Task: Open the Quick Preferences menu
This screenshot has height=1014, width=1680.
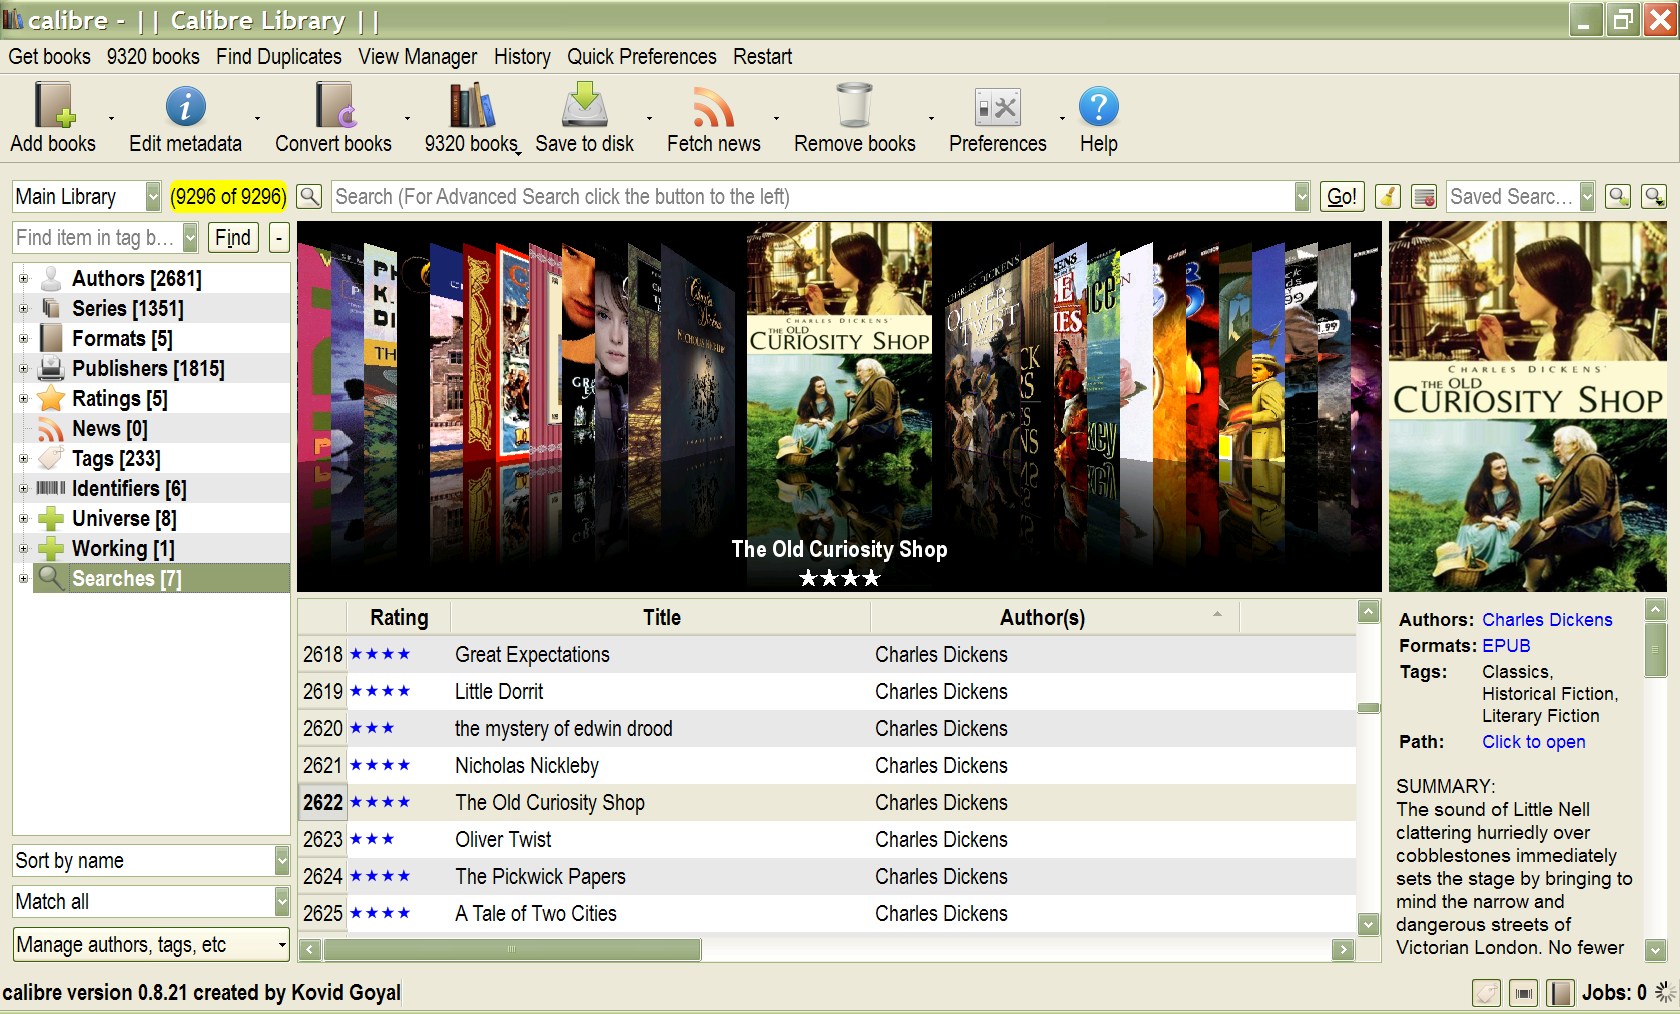Action: (x=641, y=57)
